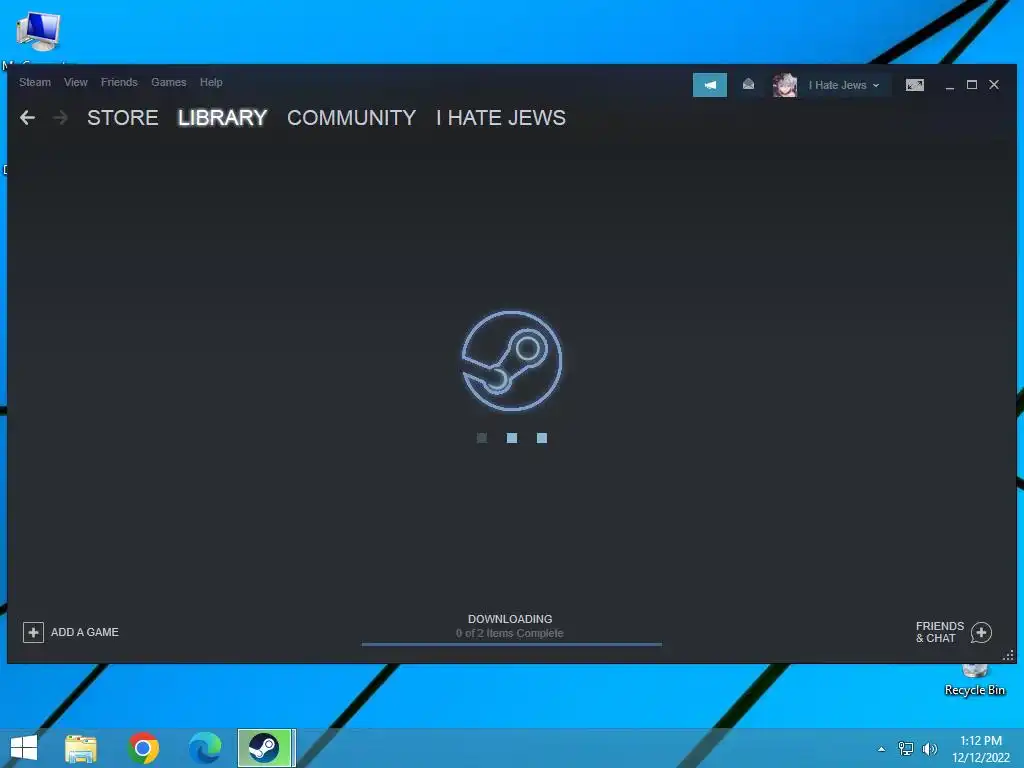Screen dimensions: 1024x768
Task: Switch to the STORE tab
Action: click(123, 118)
